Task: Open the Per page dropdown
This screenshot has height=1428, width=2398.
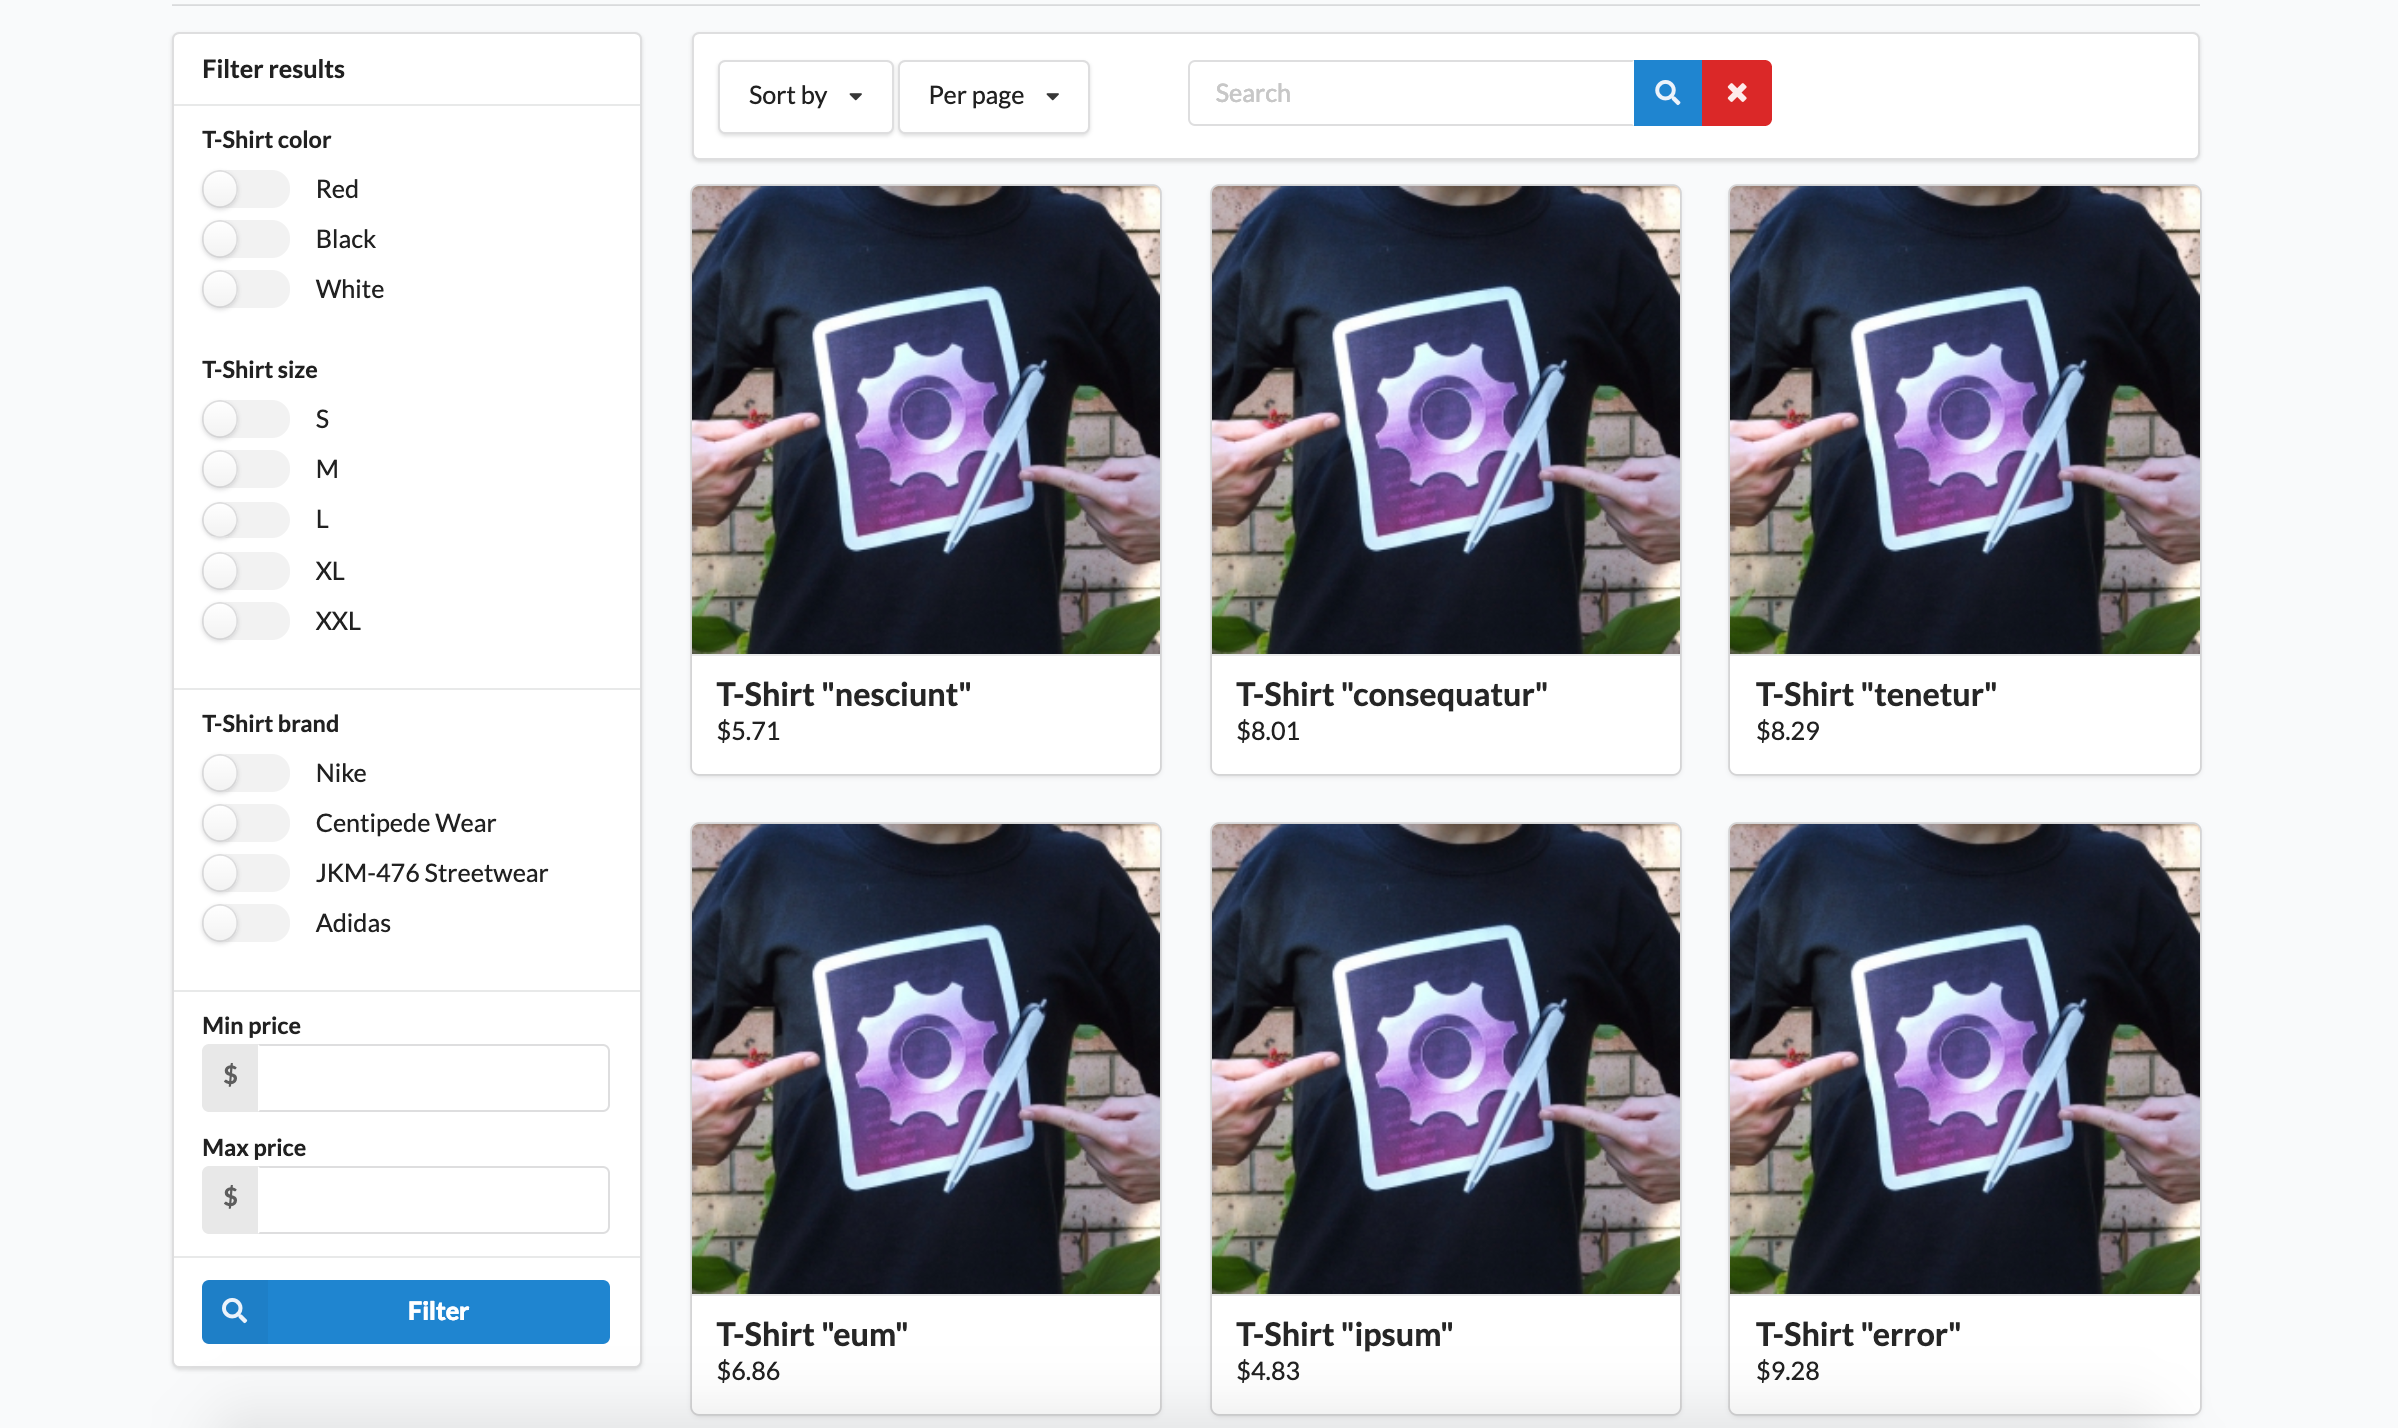Action: [992, 96]
